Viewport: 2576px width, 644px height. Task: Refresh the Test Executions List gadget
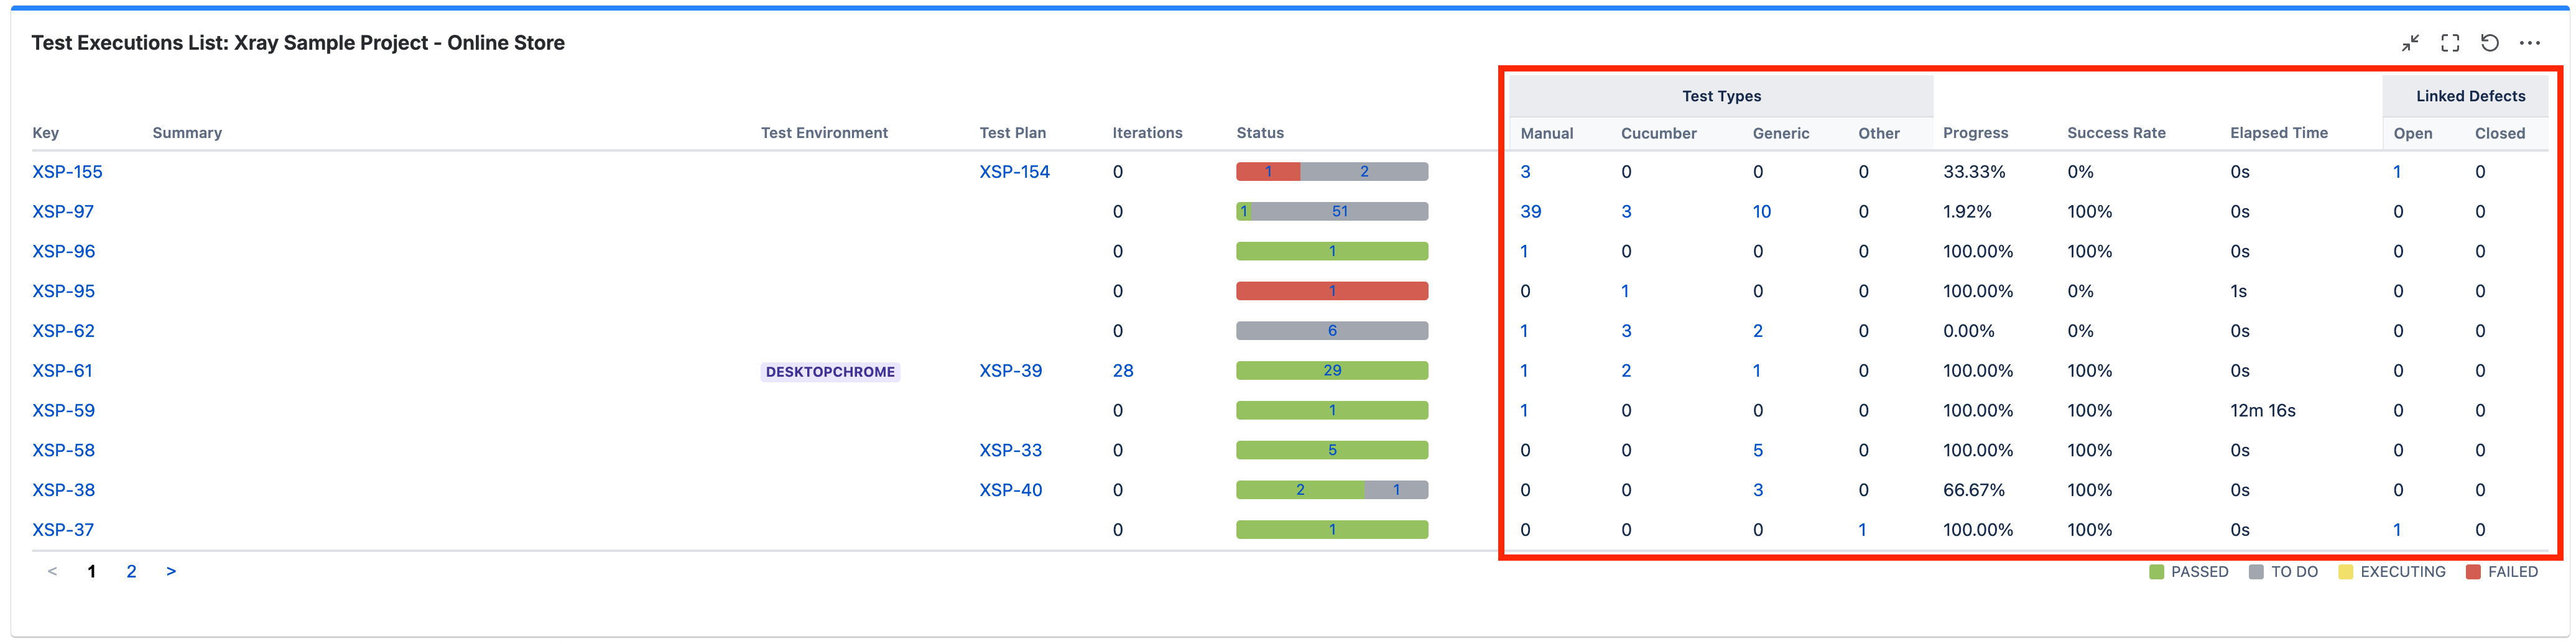[2489, 43]
